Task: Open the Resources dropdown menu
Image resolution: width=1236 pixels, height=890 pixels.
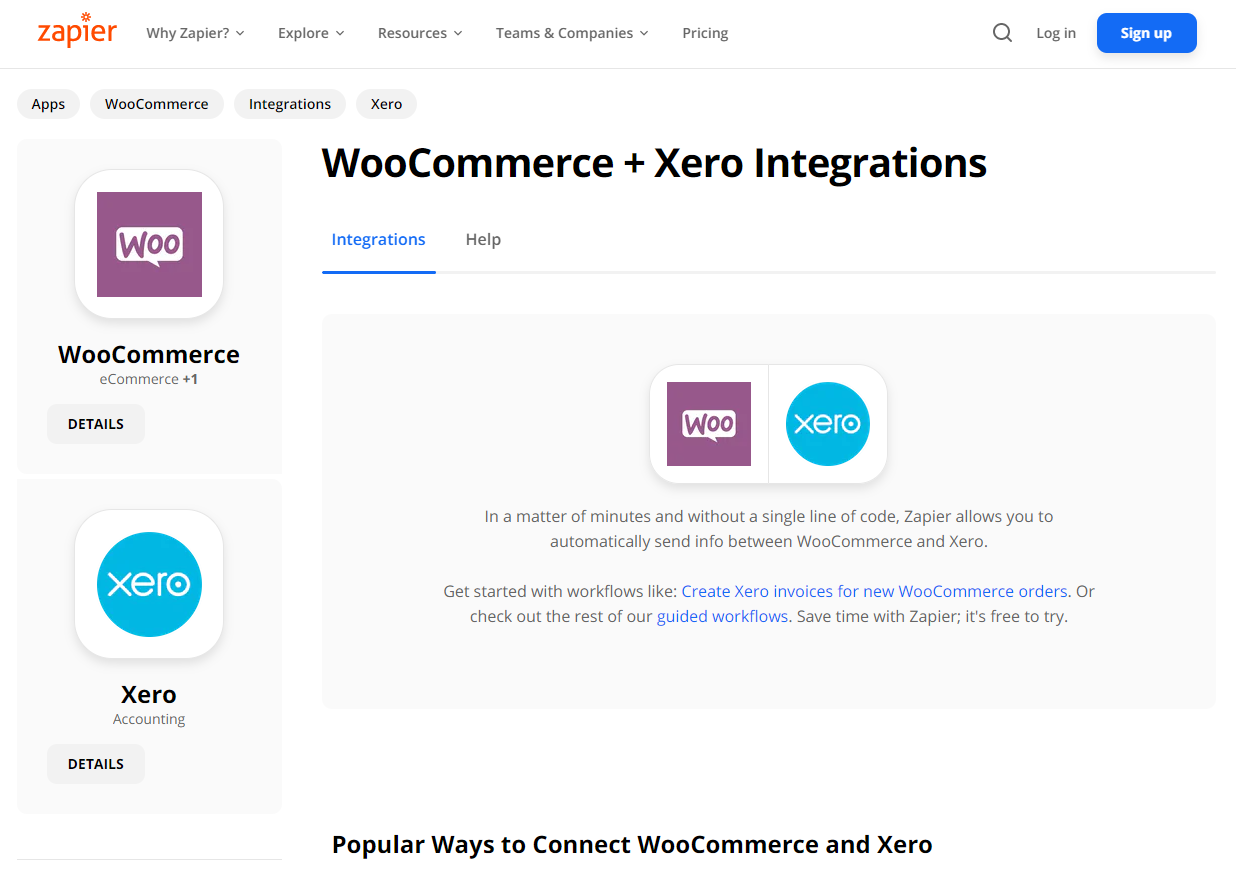Action: (420, 33)
